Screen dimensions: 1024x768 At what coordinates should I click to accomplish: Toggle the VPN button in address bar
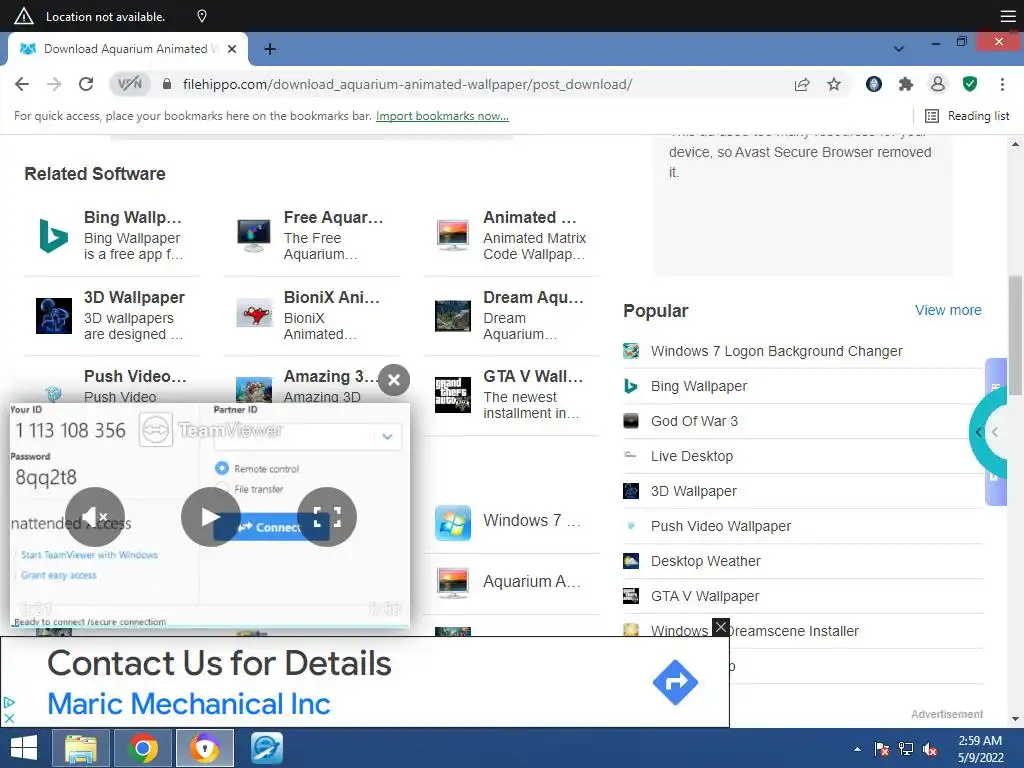(x=129, y=84)
